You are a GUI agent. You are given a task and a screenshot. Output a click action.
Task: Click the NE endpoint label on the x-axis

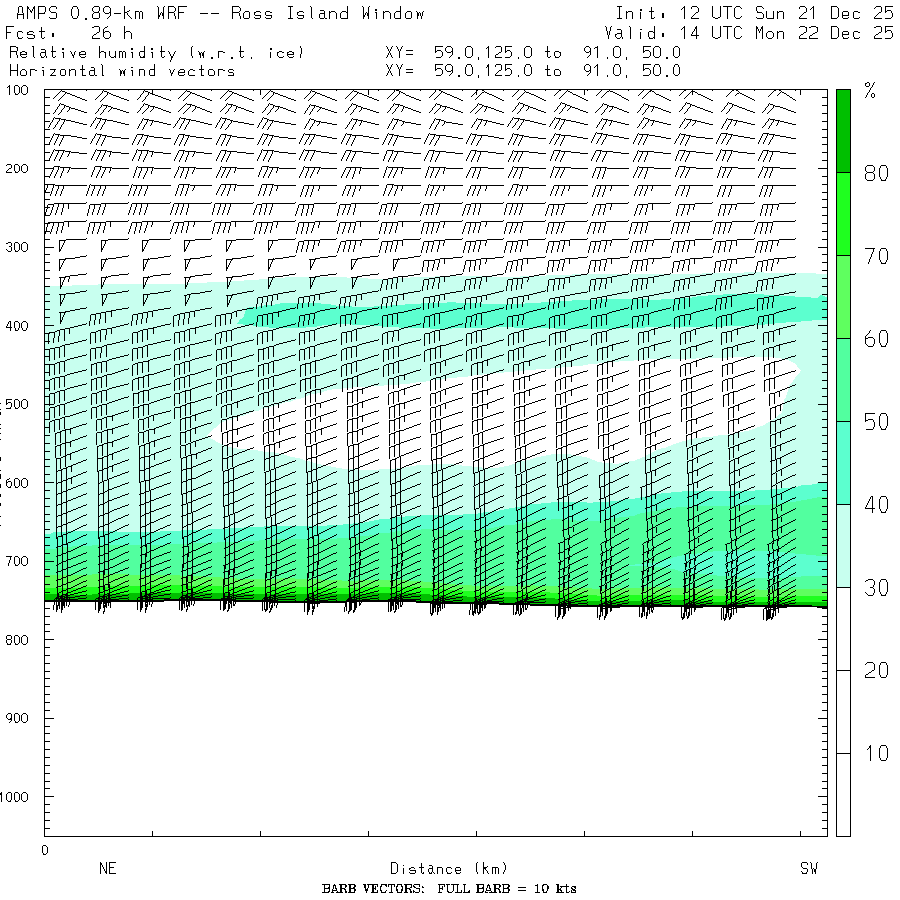point(108,869)
